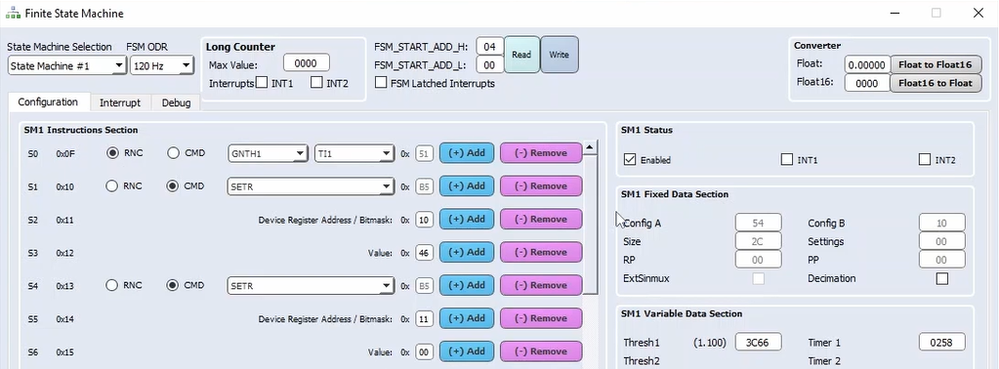Click Remove button in S6 row

[541, 352]
